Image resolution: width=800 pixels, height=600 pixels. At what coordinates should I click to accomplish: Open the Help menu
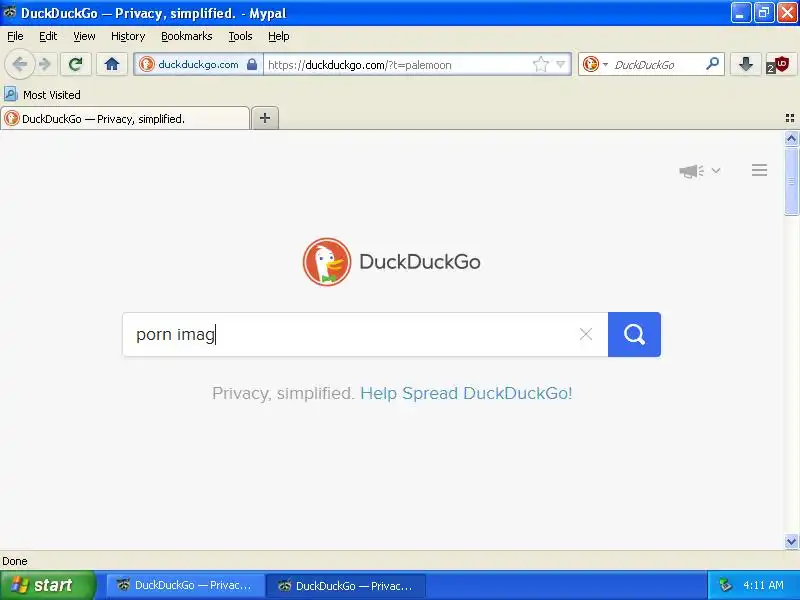point(279,36)
